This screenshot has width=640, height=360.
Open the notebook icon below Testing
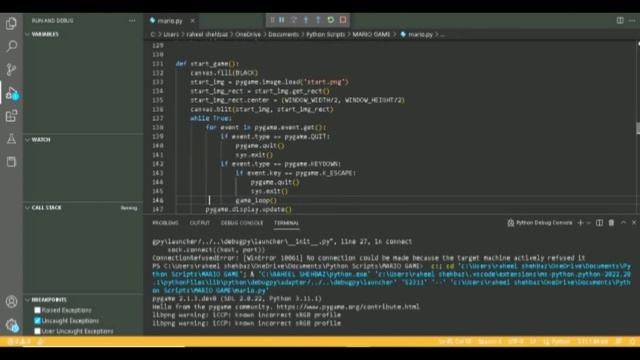pos(11,162)
